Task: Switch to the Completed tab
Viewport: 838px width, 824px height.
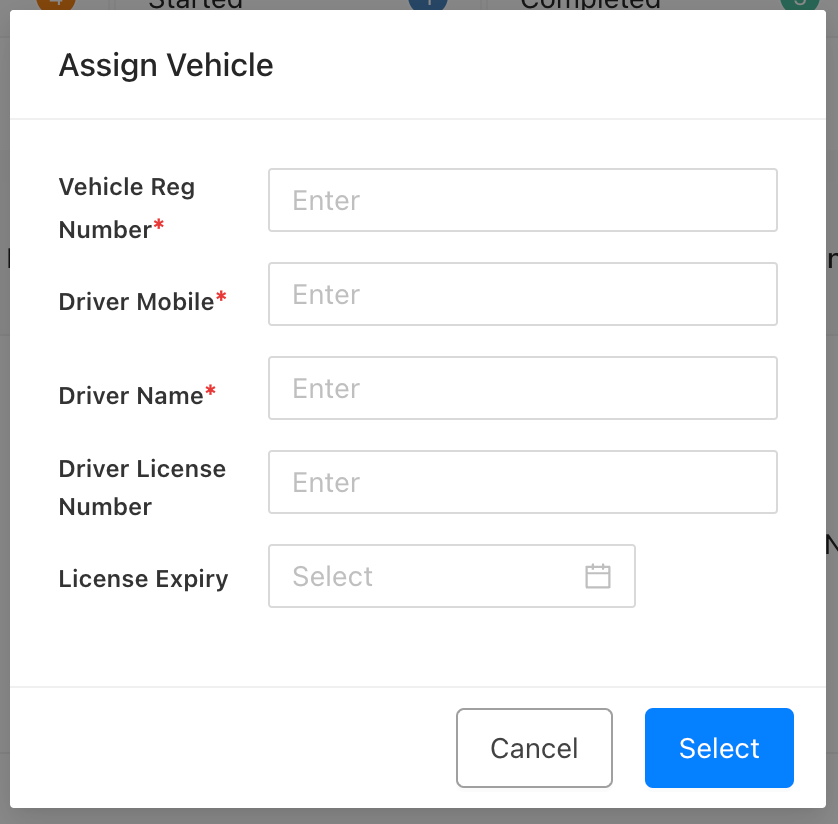Action: tap(590, 3)
